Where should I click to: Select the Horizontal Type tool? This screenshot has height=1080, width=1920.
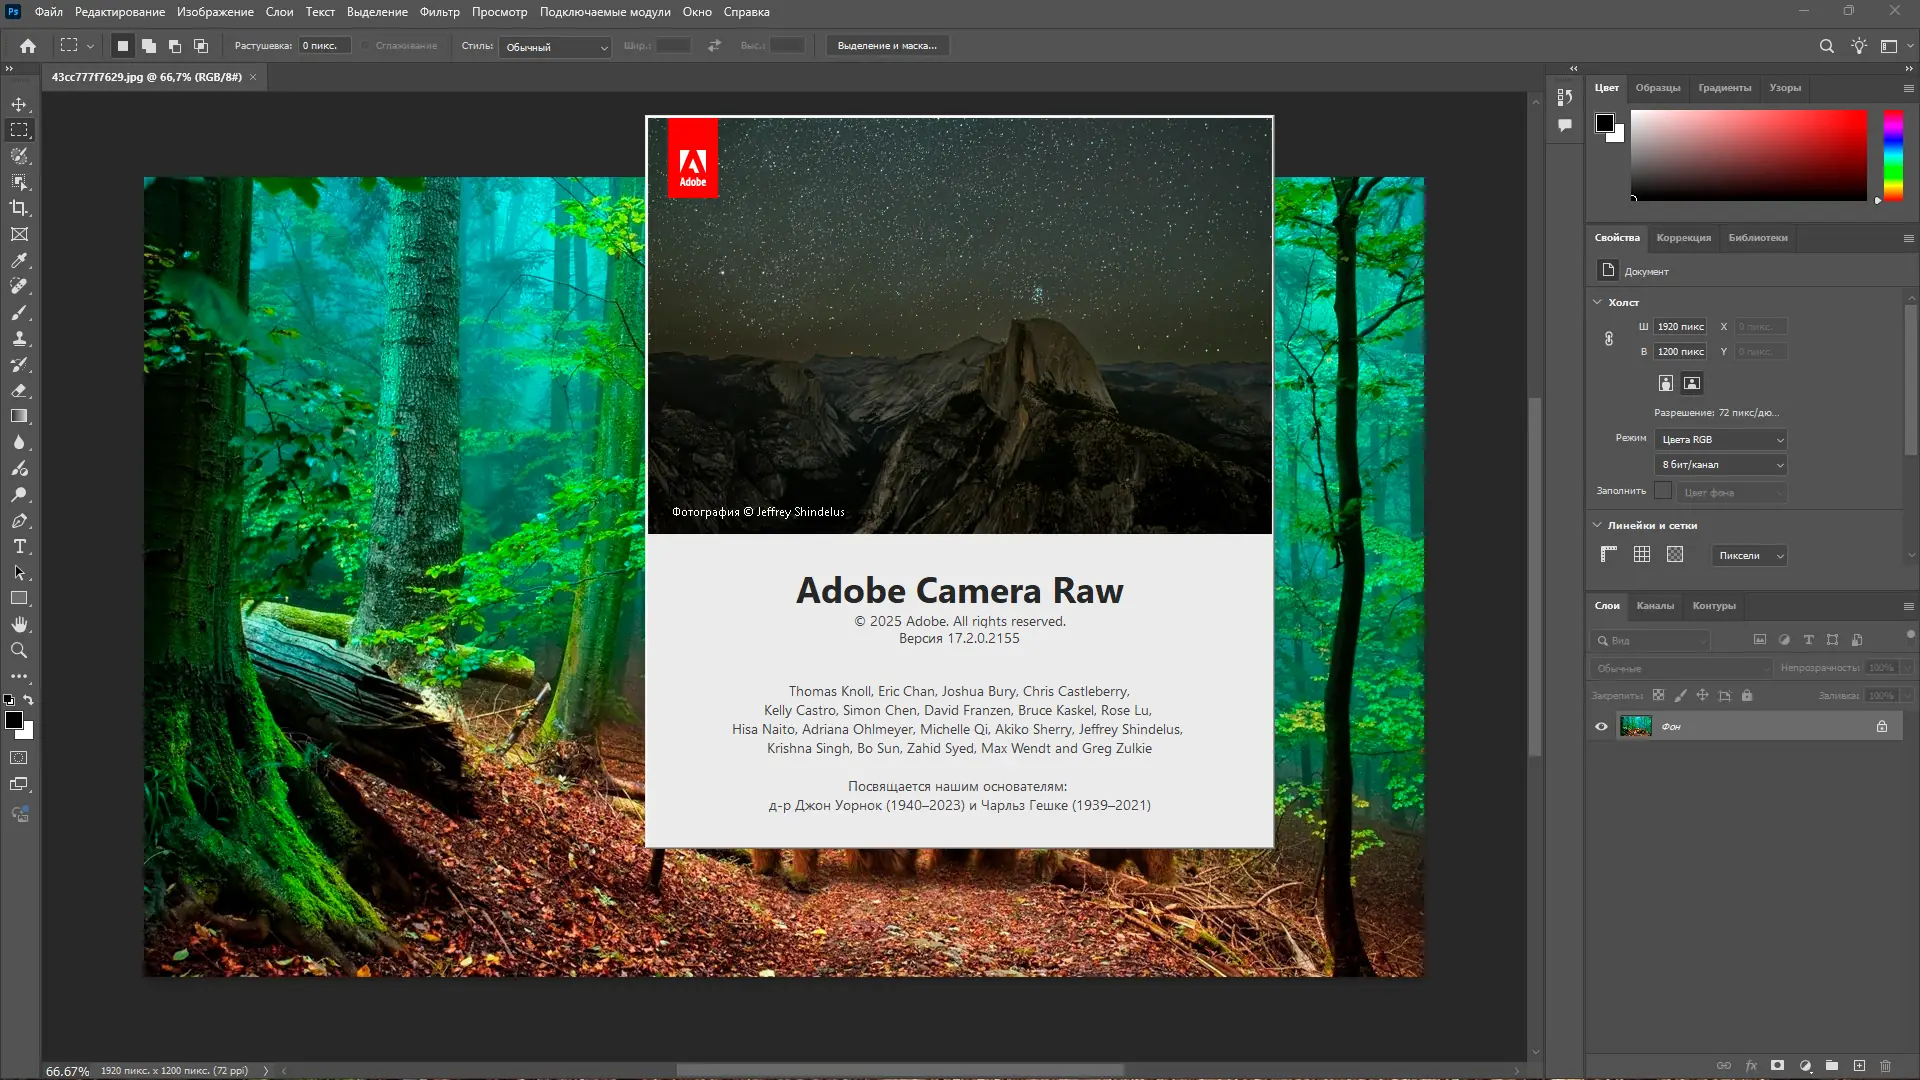(x=20, y=546)
